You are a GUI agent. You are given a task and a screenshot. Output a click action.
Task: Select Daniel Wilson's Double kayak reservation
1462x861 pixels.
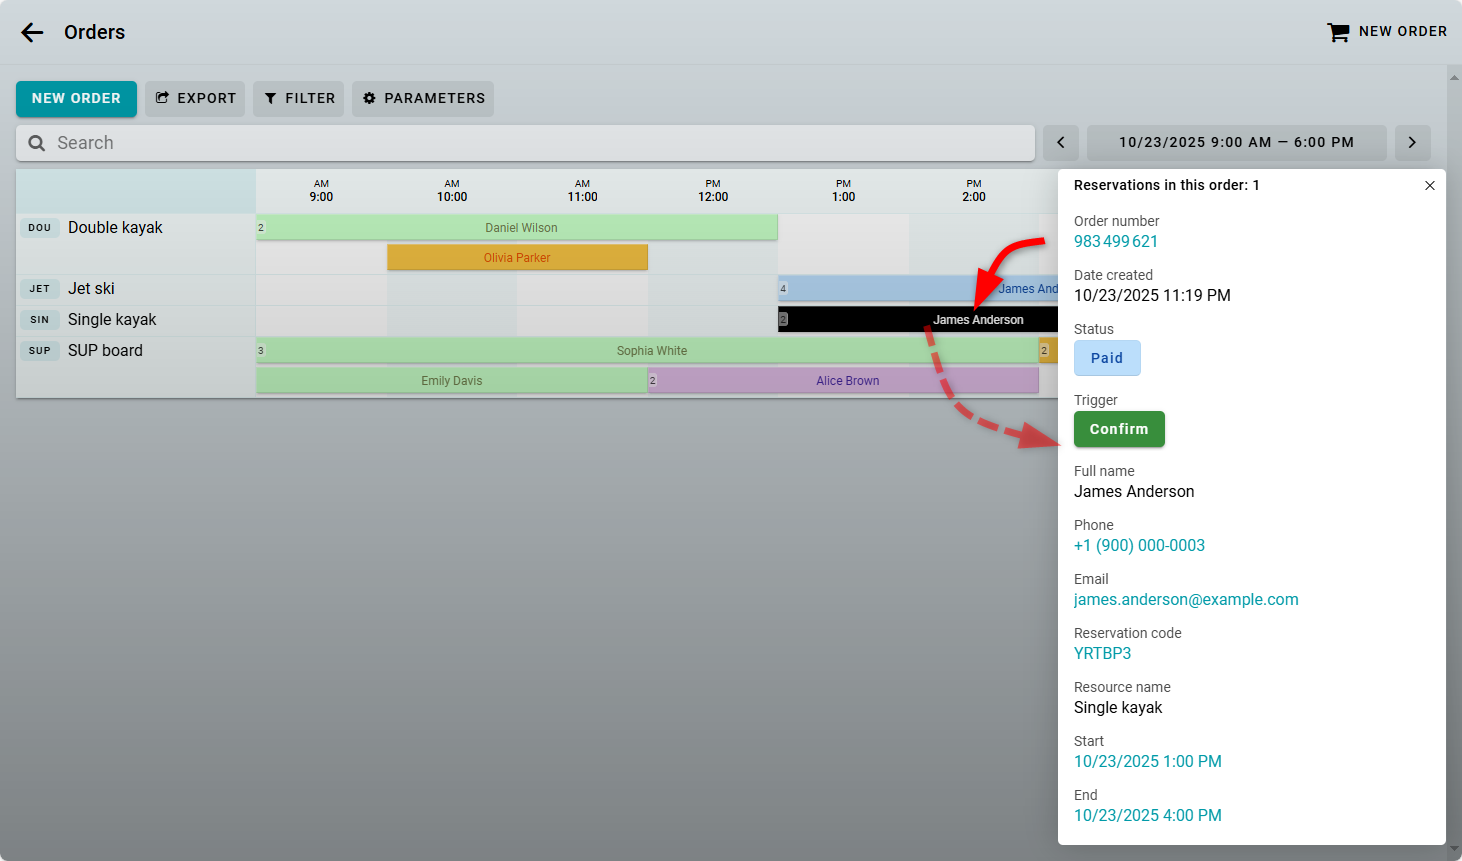coord(520,228)
